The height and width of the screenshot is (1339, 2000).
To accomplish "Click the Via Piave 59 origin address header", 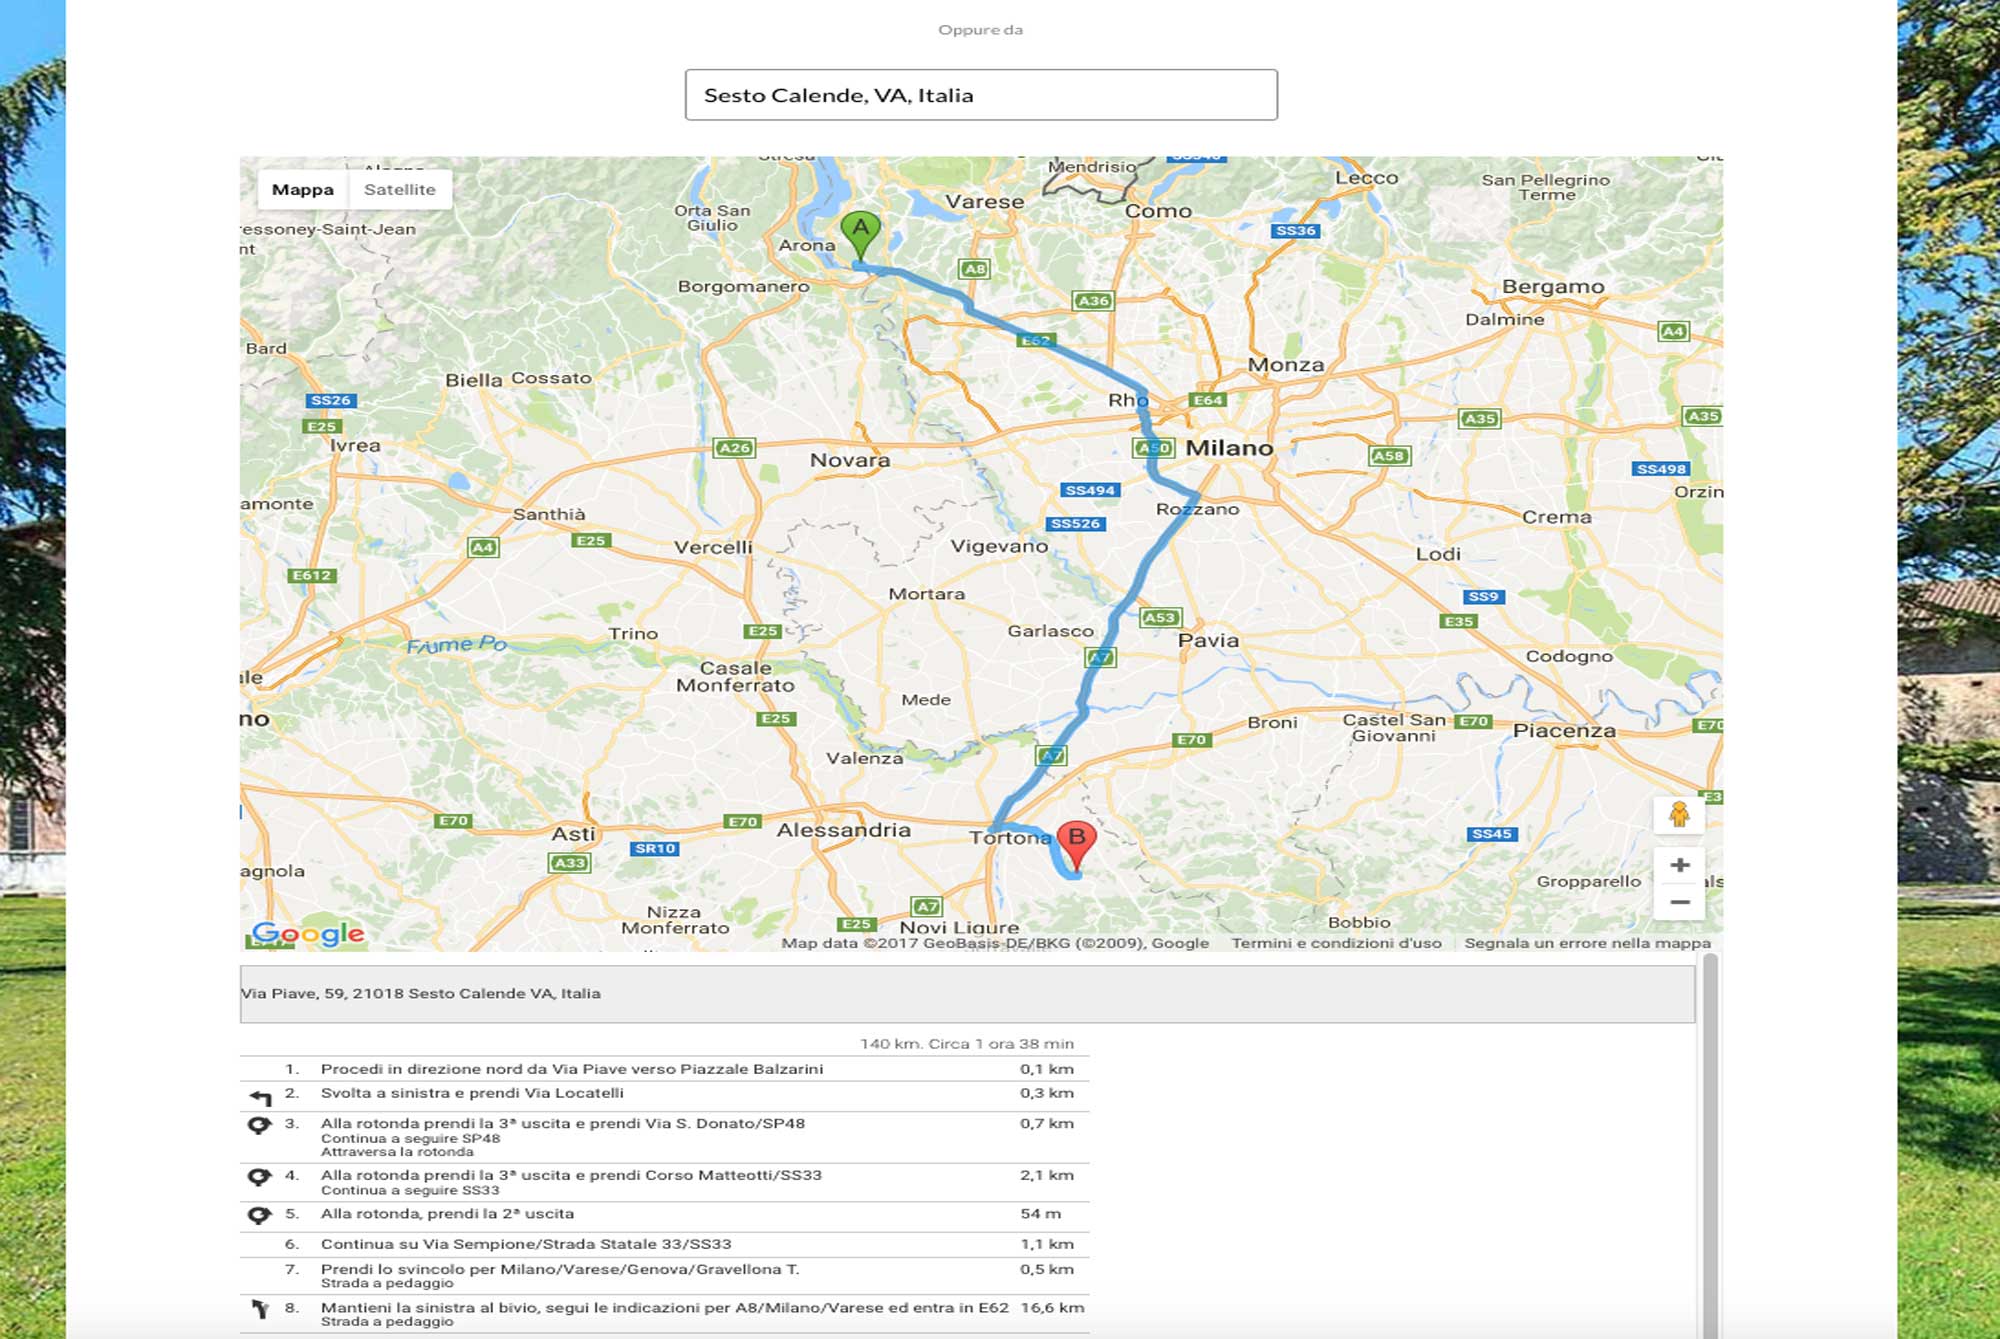I will (420, 993).
